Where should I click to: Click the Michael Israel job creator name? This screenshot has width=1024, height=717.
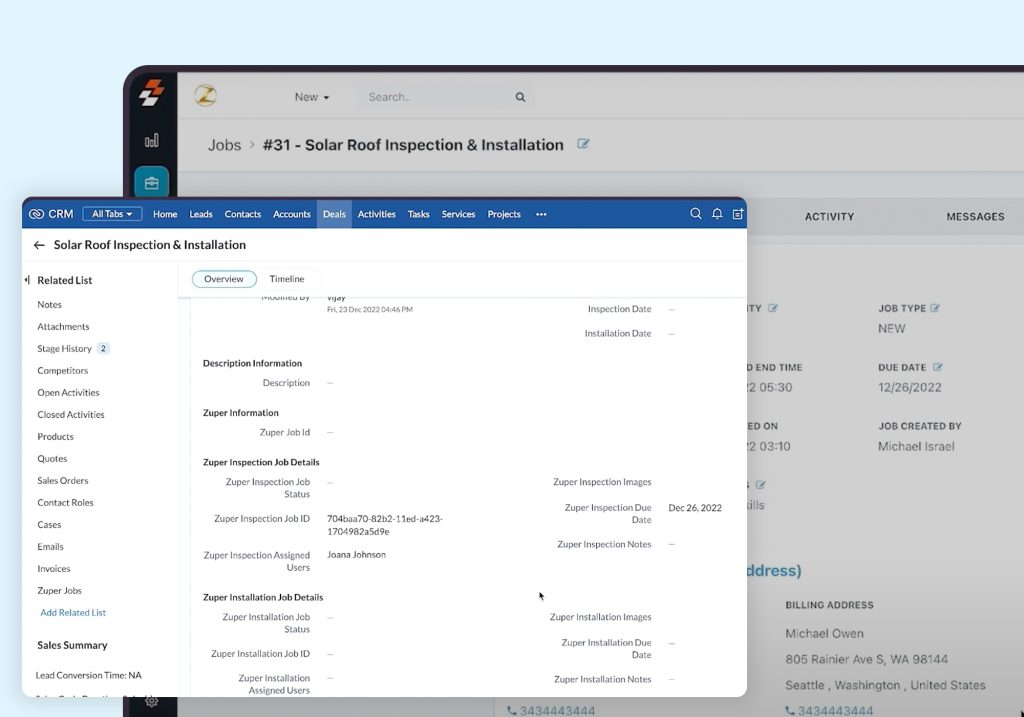tap(916, 447)
